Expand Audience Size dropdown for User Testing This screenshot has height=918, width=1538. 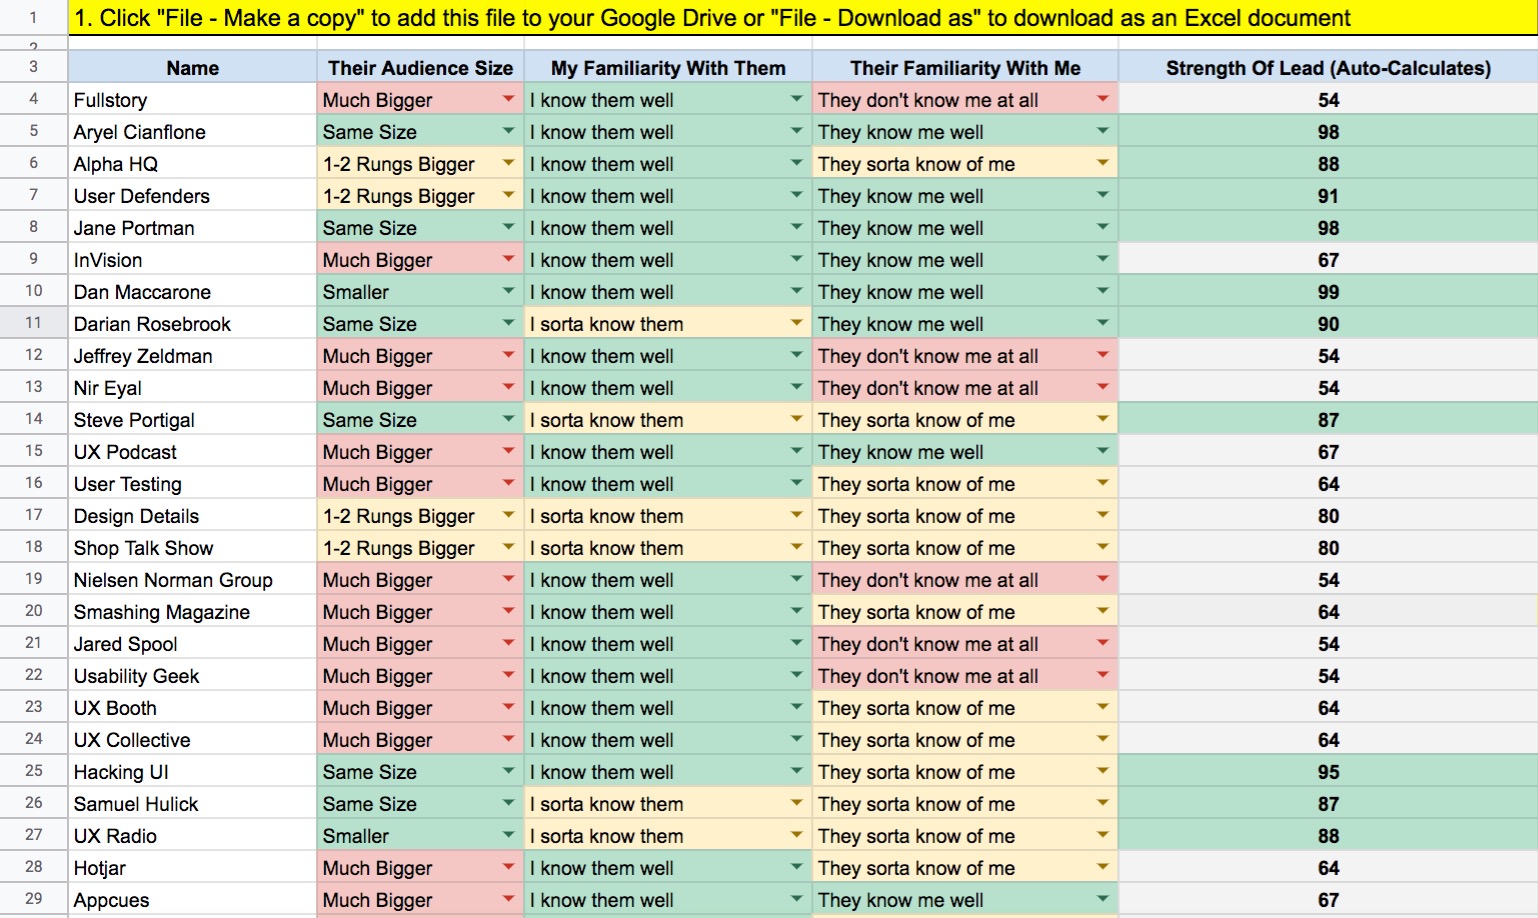508,483
